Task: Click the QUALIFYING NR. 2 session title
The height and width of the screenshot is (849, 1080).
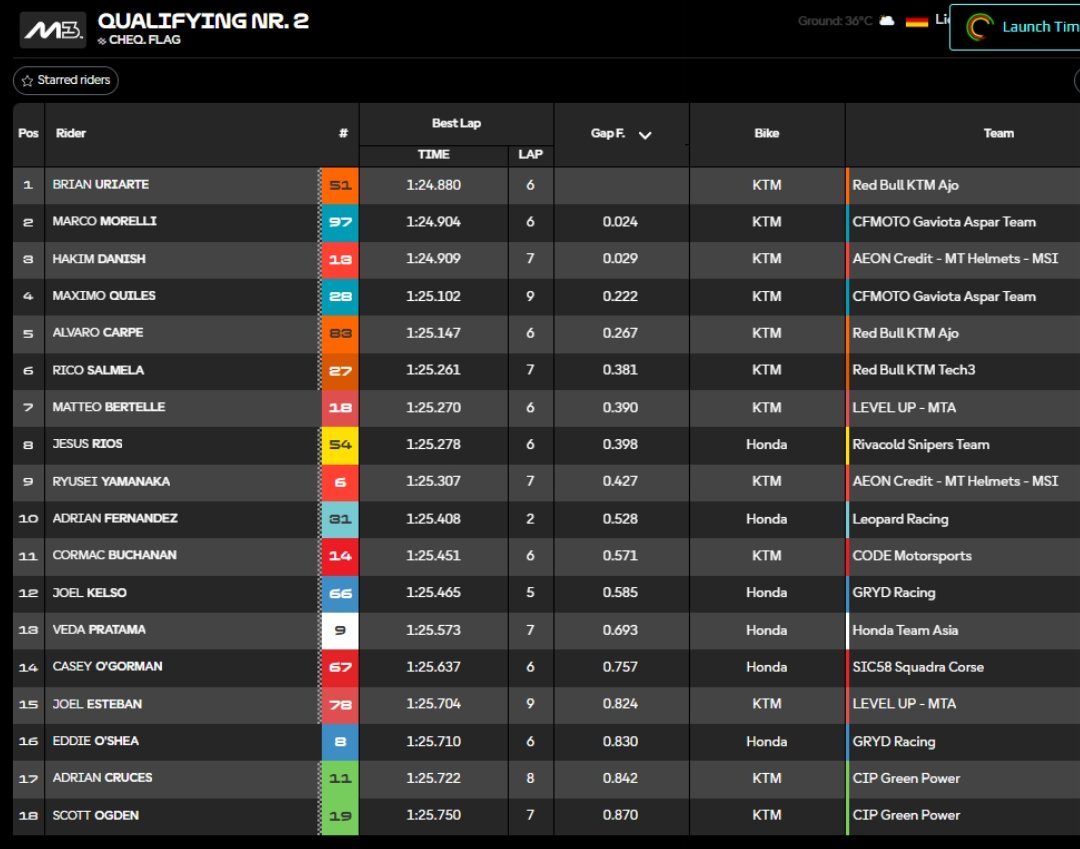Action: click(203, 21)
